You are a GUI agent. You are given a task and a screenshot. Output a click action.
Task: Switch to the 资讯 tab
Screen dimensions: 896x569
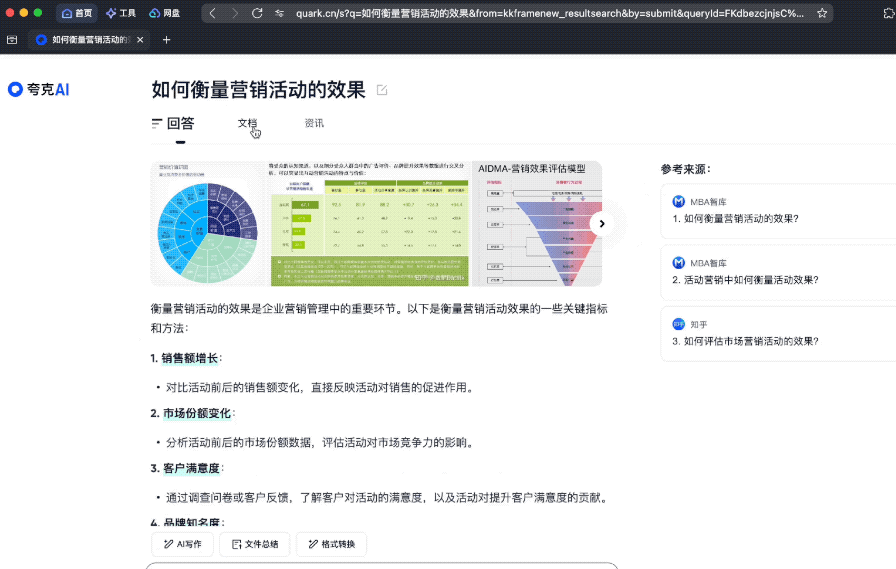314,123
